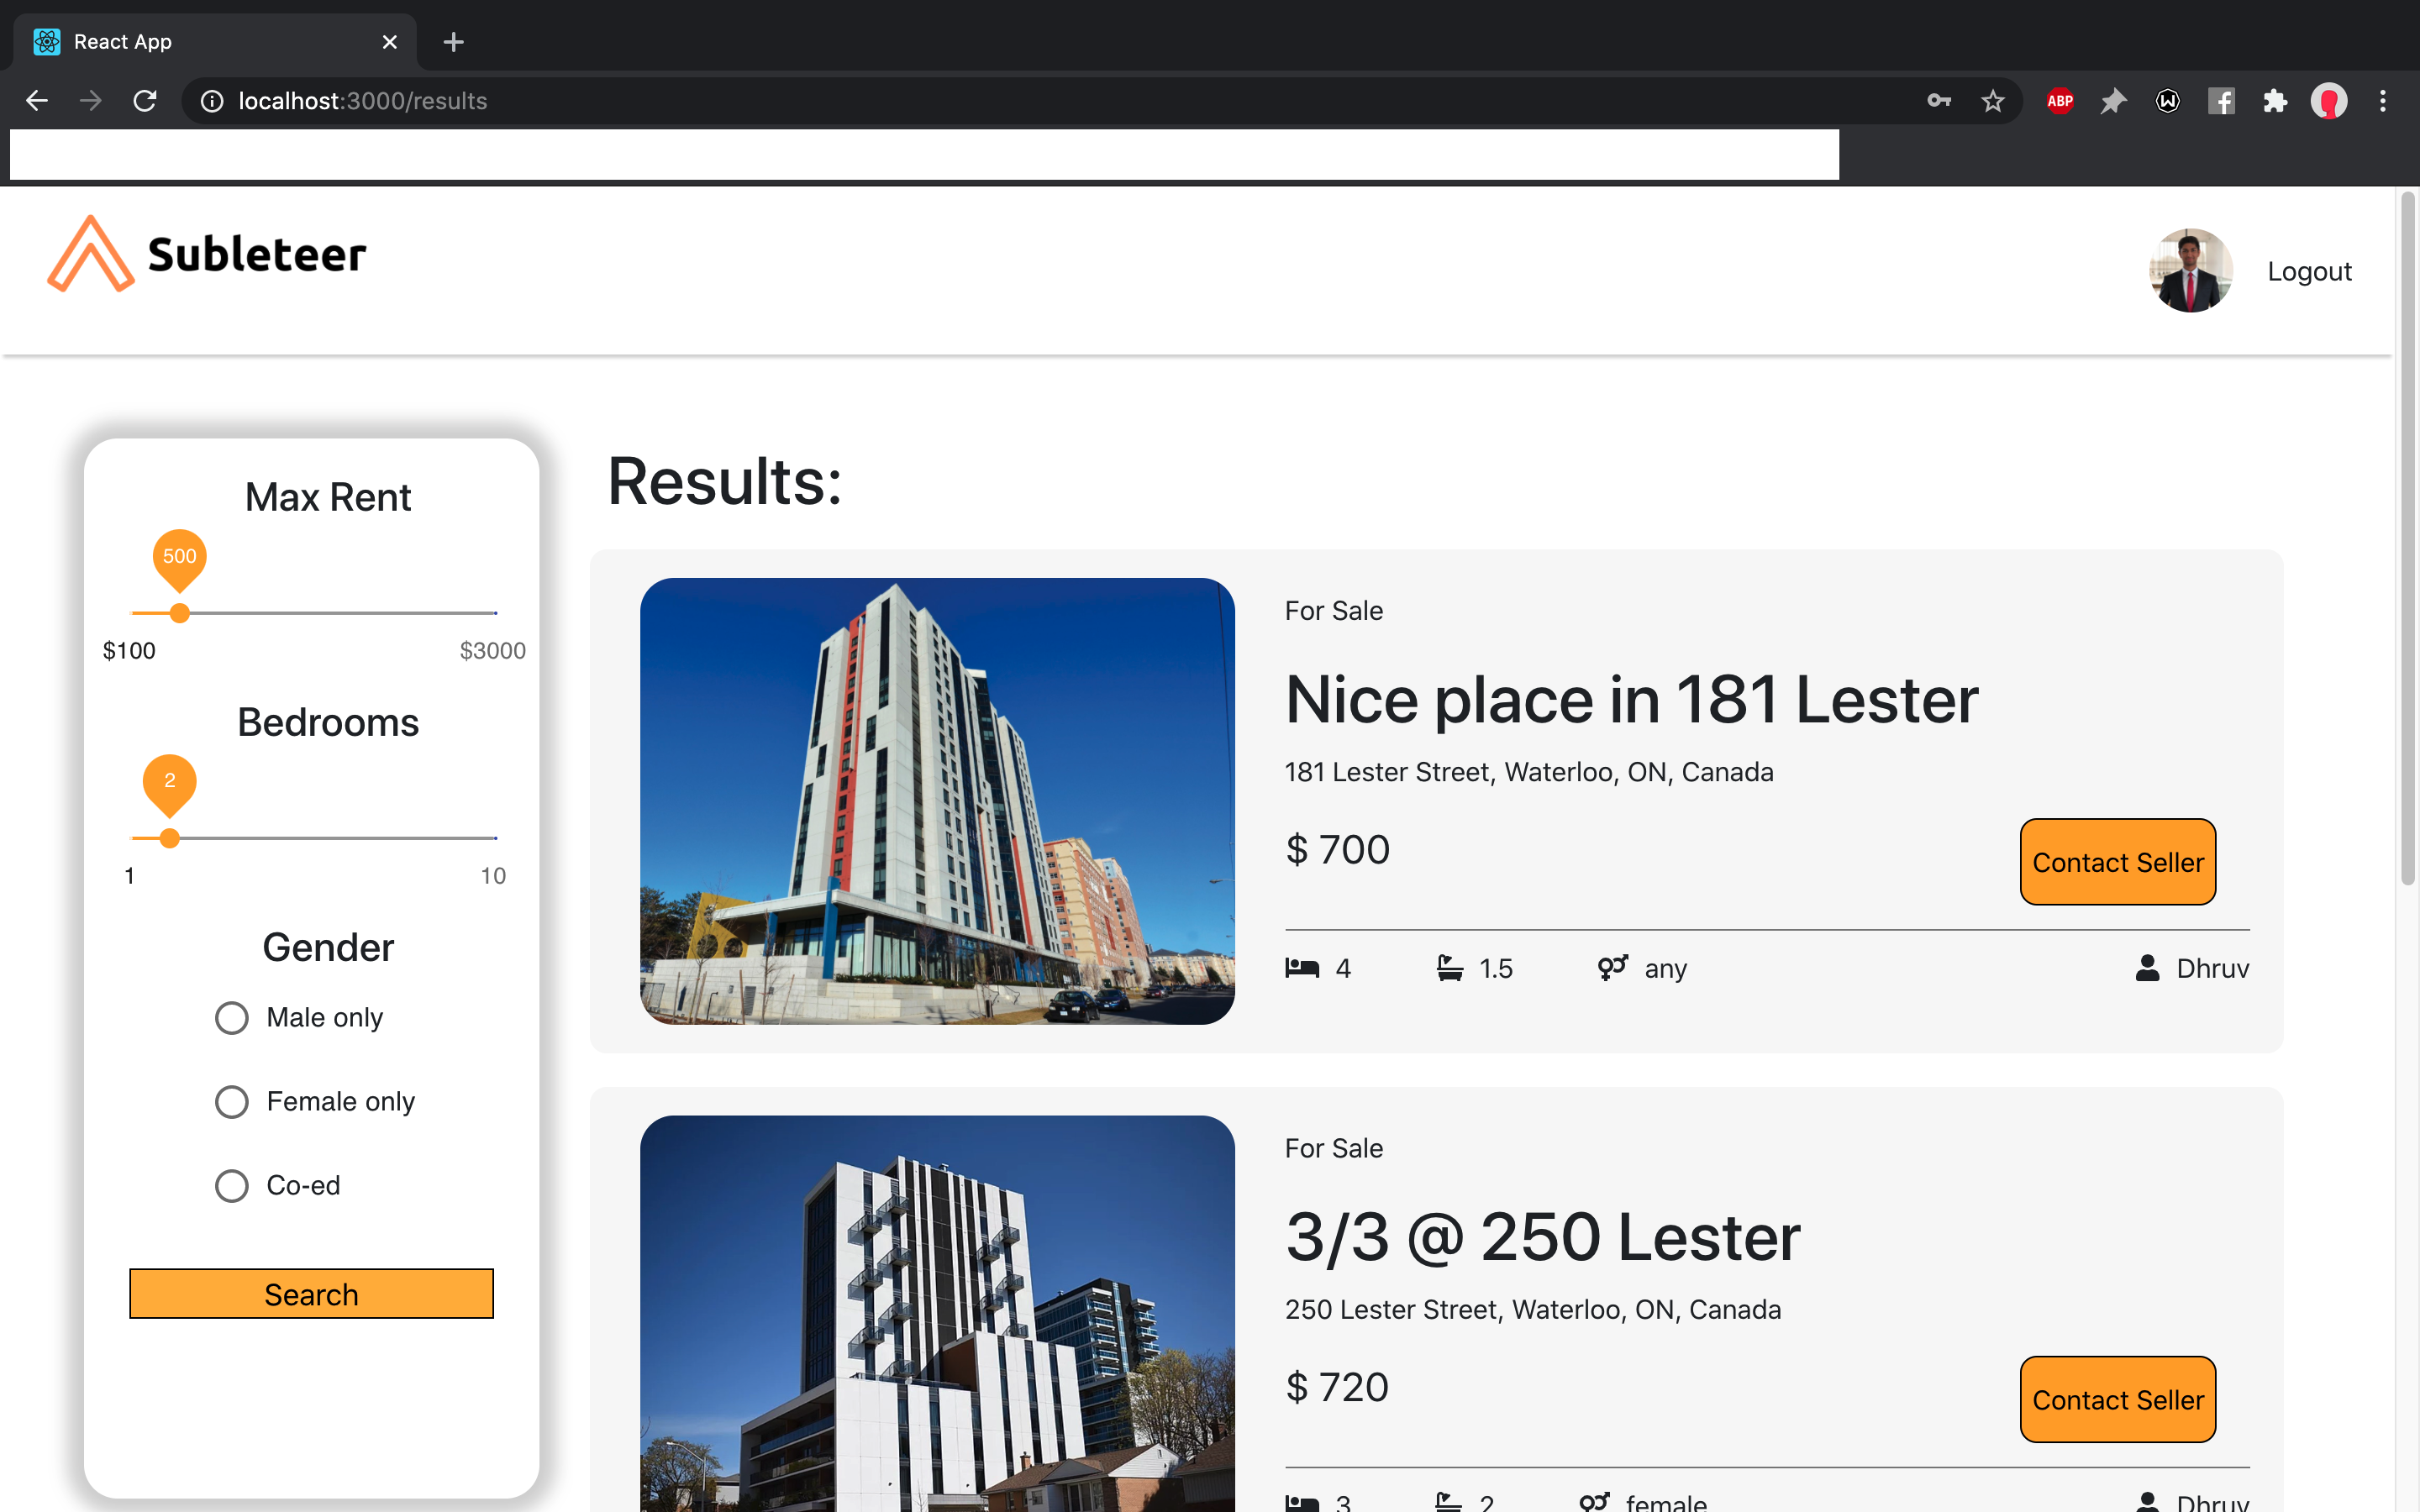The height and width of the screenshot is (1512, 2420).
Task: Open the AdBlock Plus extension
Action: click(2059, 101)
